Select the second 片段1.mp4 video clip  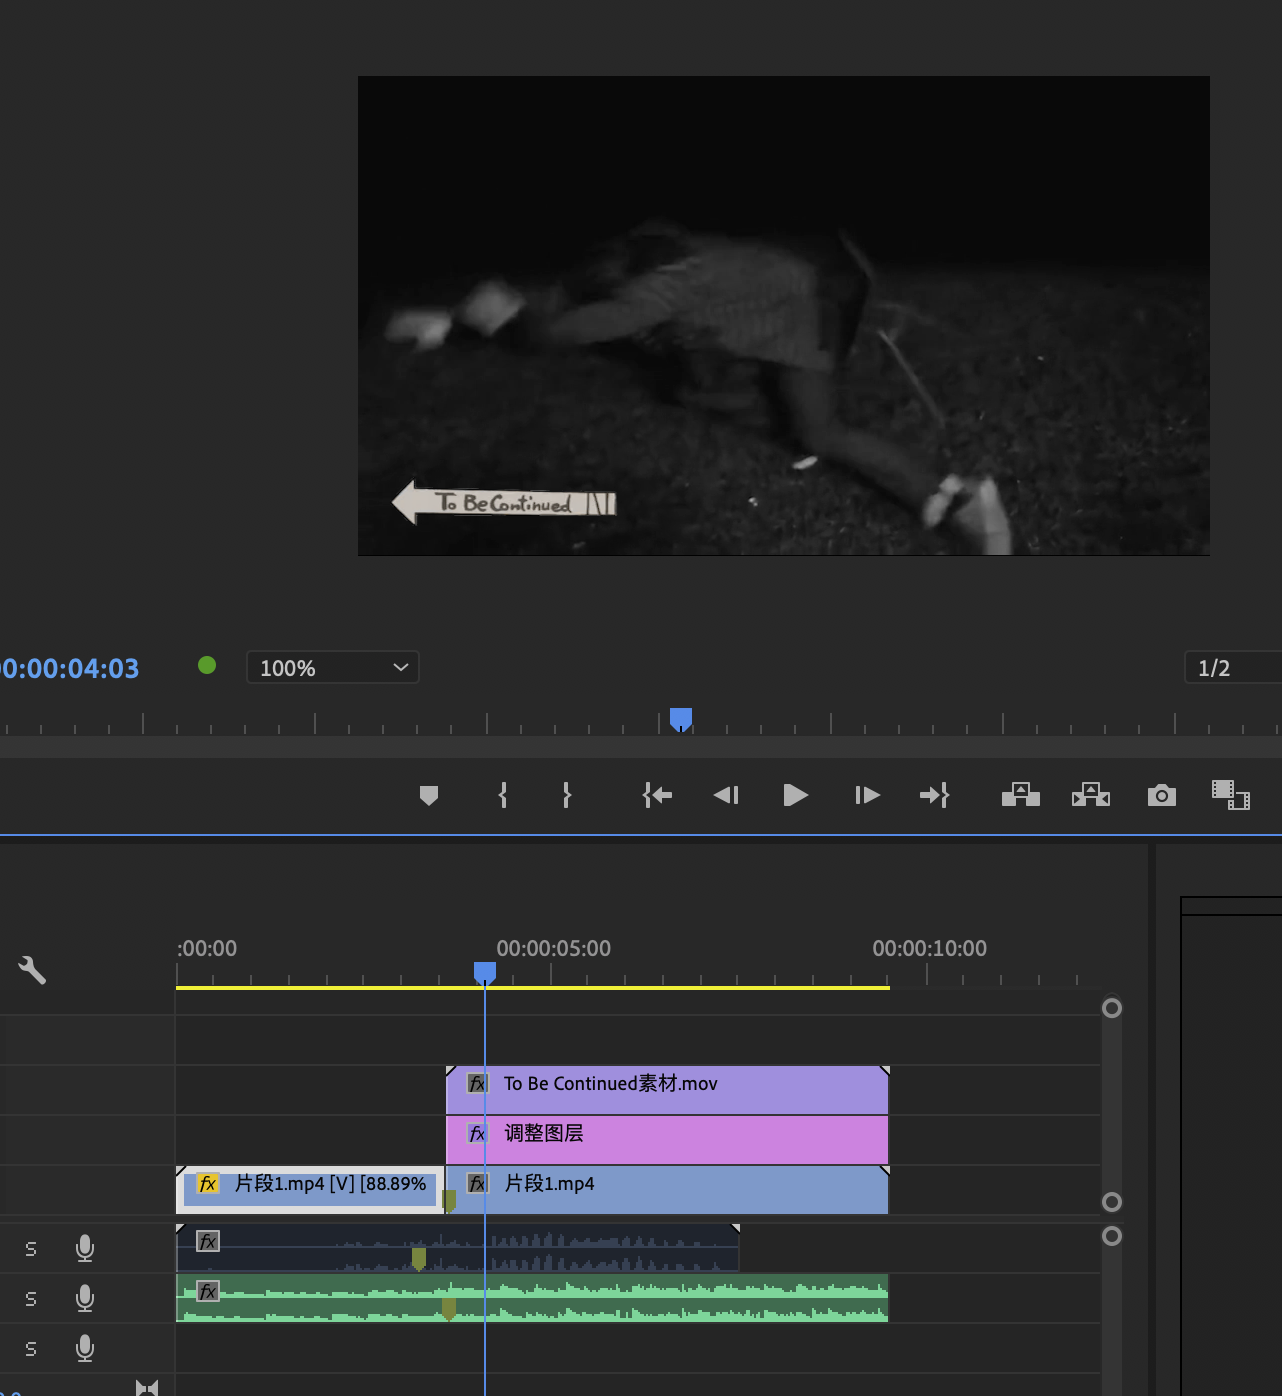click(667, 1190)
